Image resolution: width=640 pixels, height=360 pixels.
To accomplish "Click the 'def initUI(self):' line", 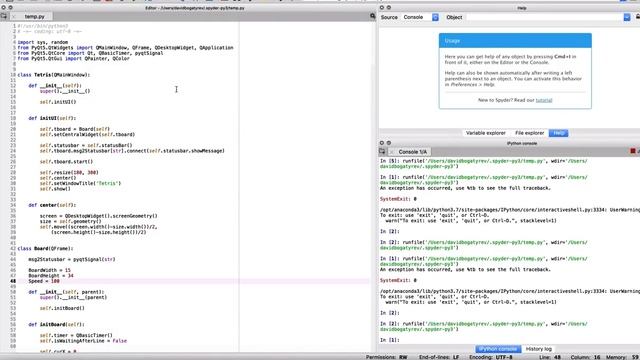I will click(52, 118).
